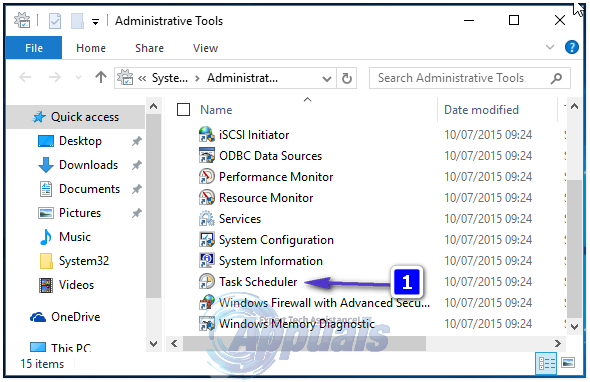Click the System Configuration icon
Screen dimensions: 590x382
(x=207, y=240)
